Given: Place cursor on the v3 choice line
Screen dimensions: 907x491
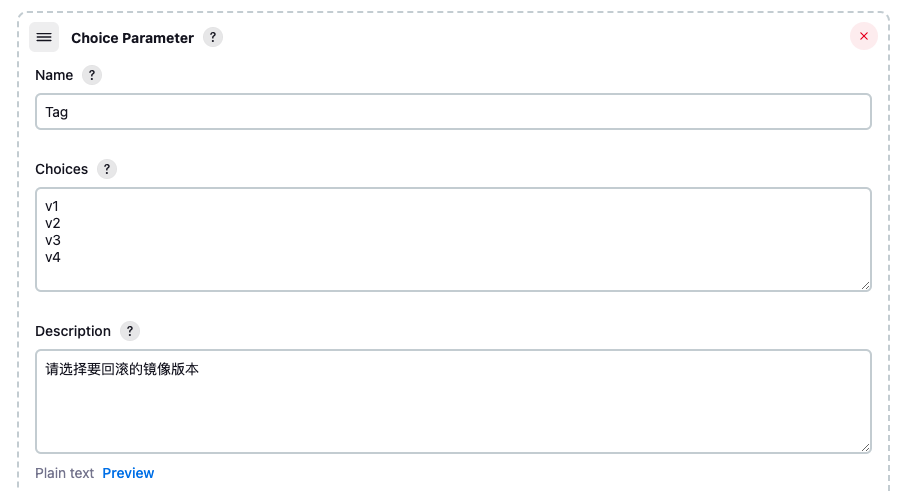Looking at the screenshot, I should tap(53, 240).
